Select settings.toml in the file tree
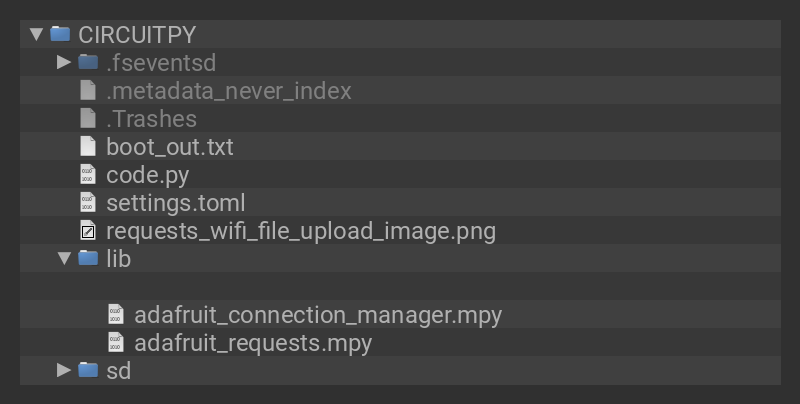The width and height of the screenshot is (800, 404). [x=175, y=202]
